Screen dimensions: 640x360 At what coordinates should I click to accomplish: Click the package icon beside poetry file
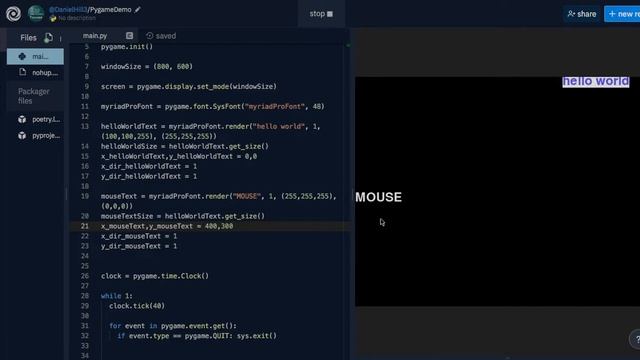(x=22, y=119)
